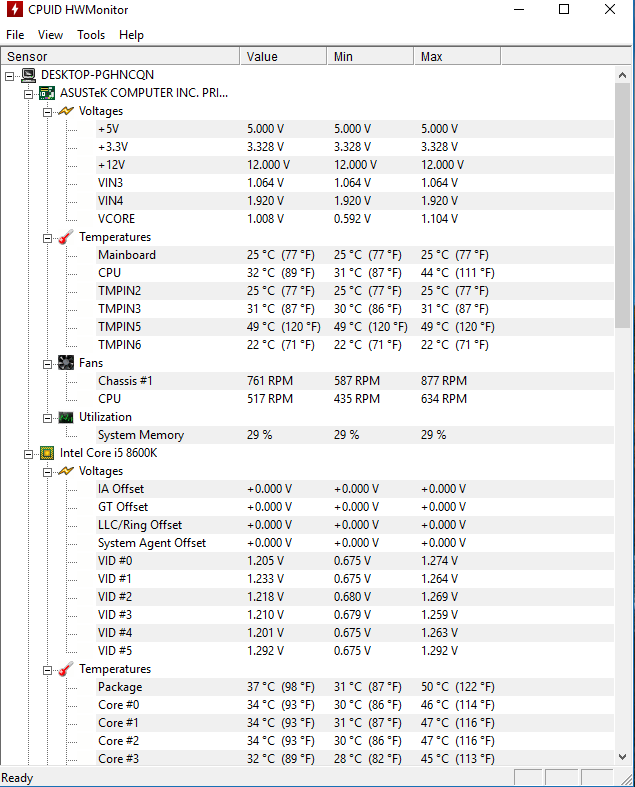The image size is (635, 787).
Task: Click the motherboard Voltages lightning icon
Action: coord(66,111)
